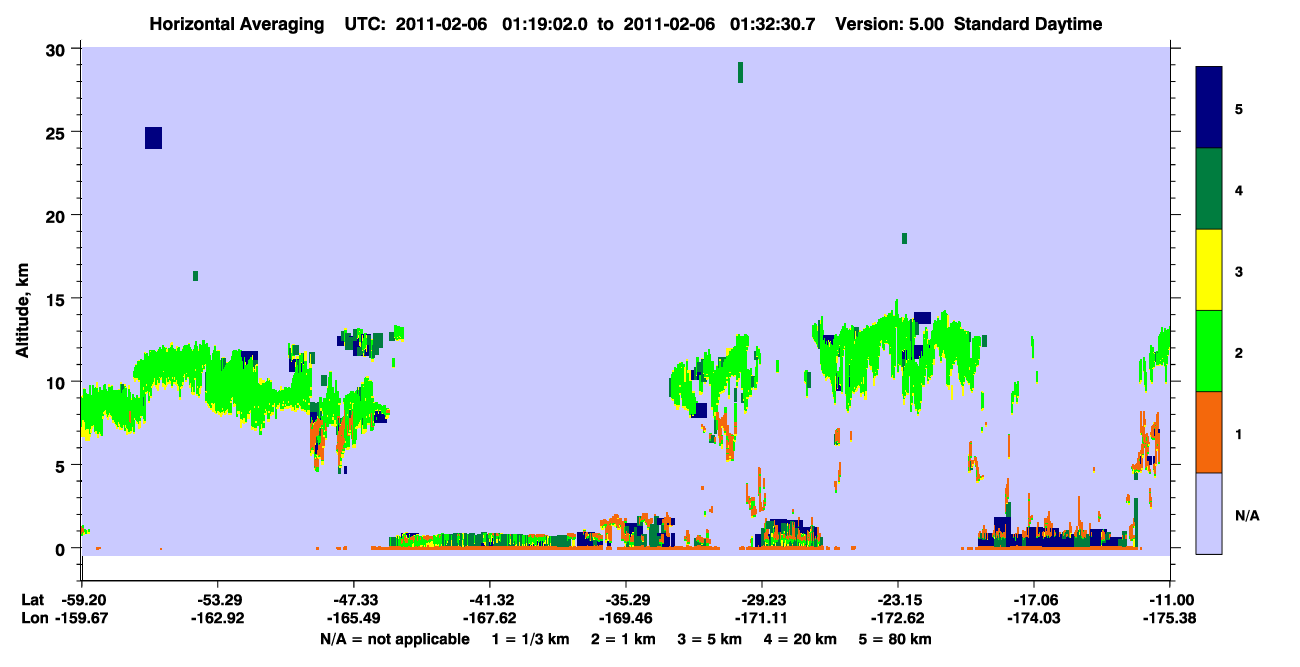Click the dark blue square near 25 km altitude

click(153, 138)
